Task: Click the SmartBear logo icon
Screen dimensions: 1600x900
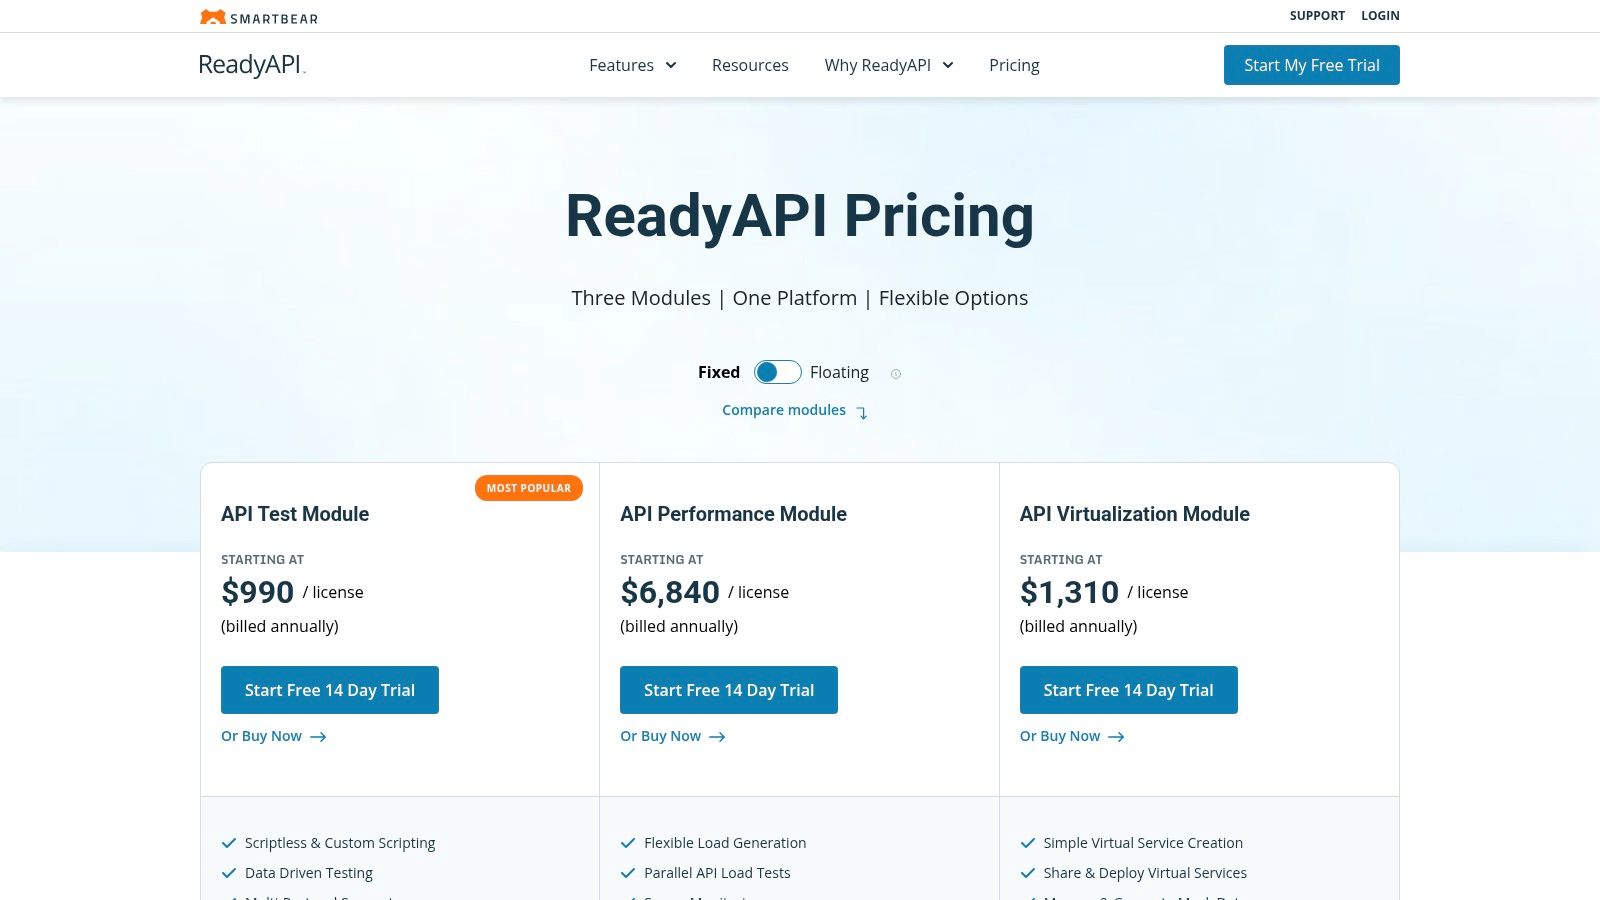Action: 213,16
